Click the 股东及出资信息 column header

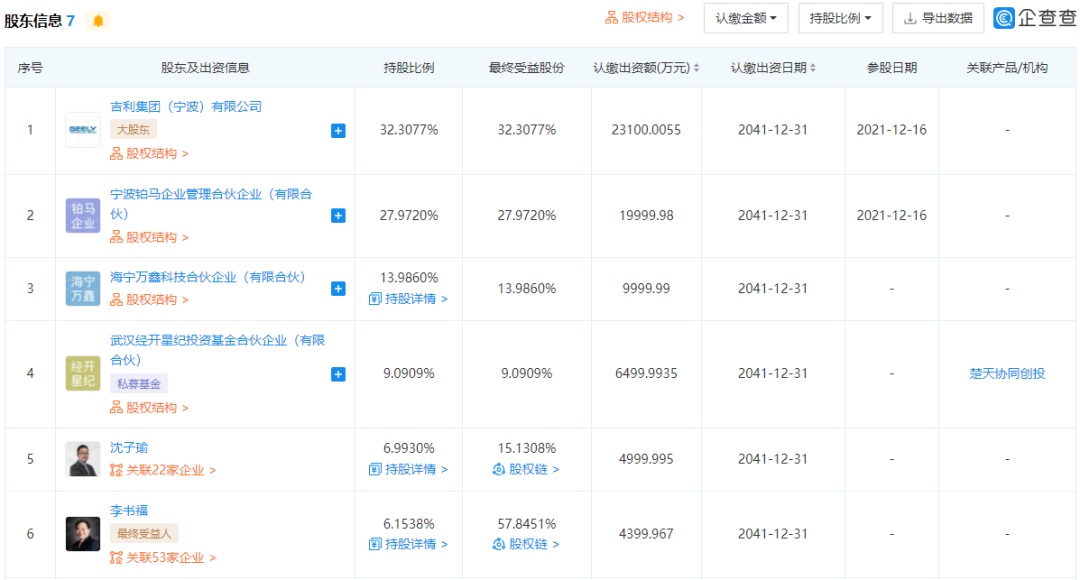(x=205, y=68)
